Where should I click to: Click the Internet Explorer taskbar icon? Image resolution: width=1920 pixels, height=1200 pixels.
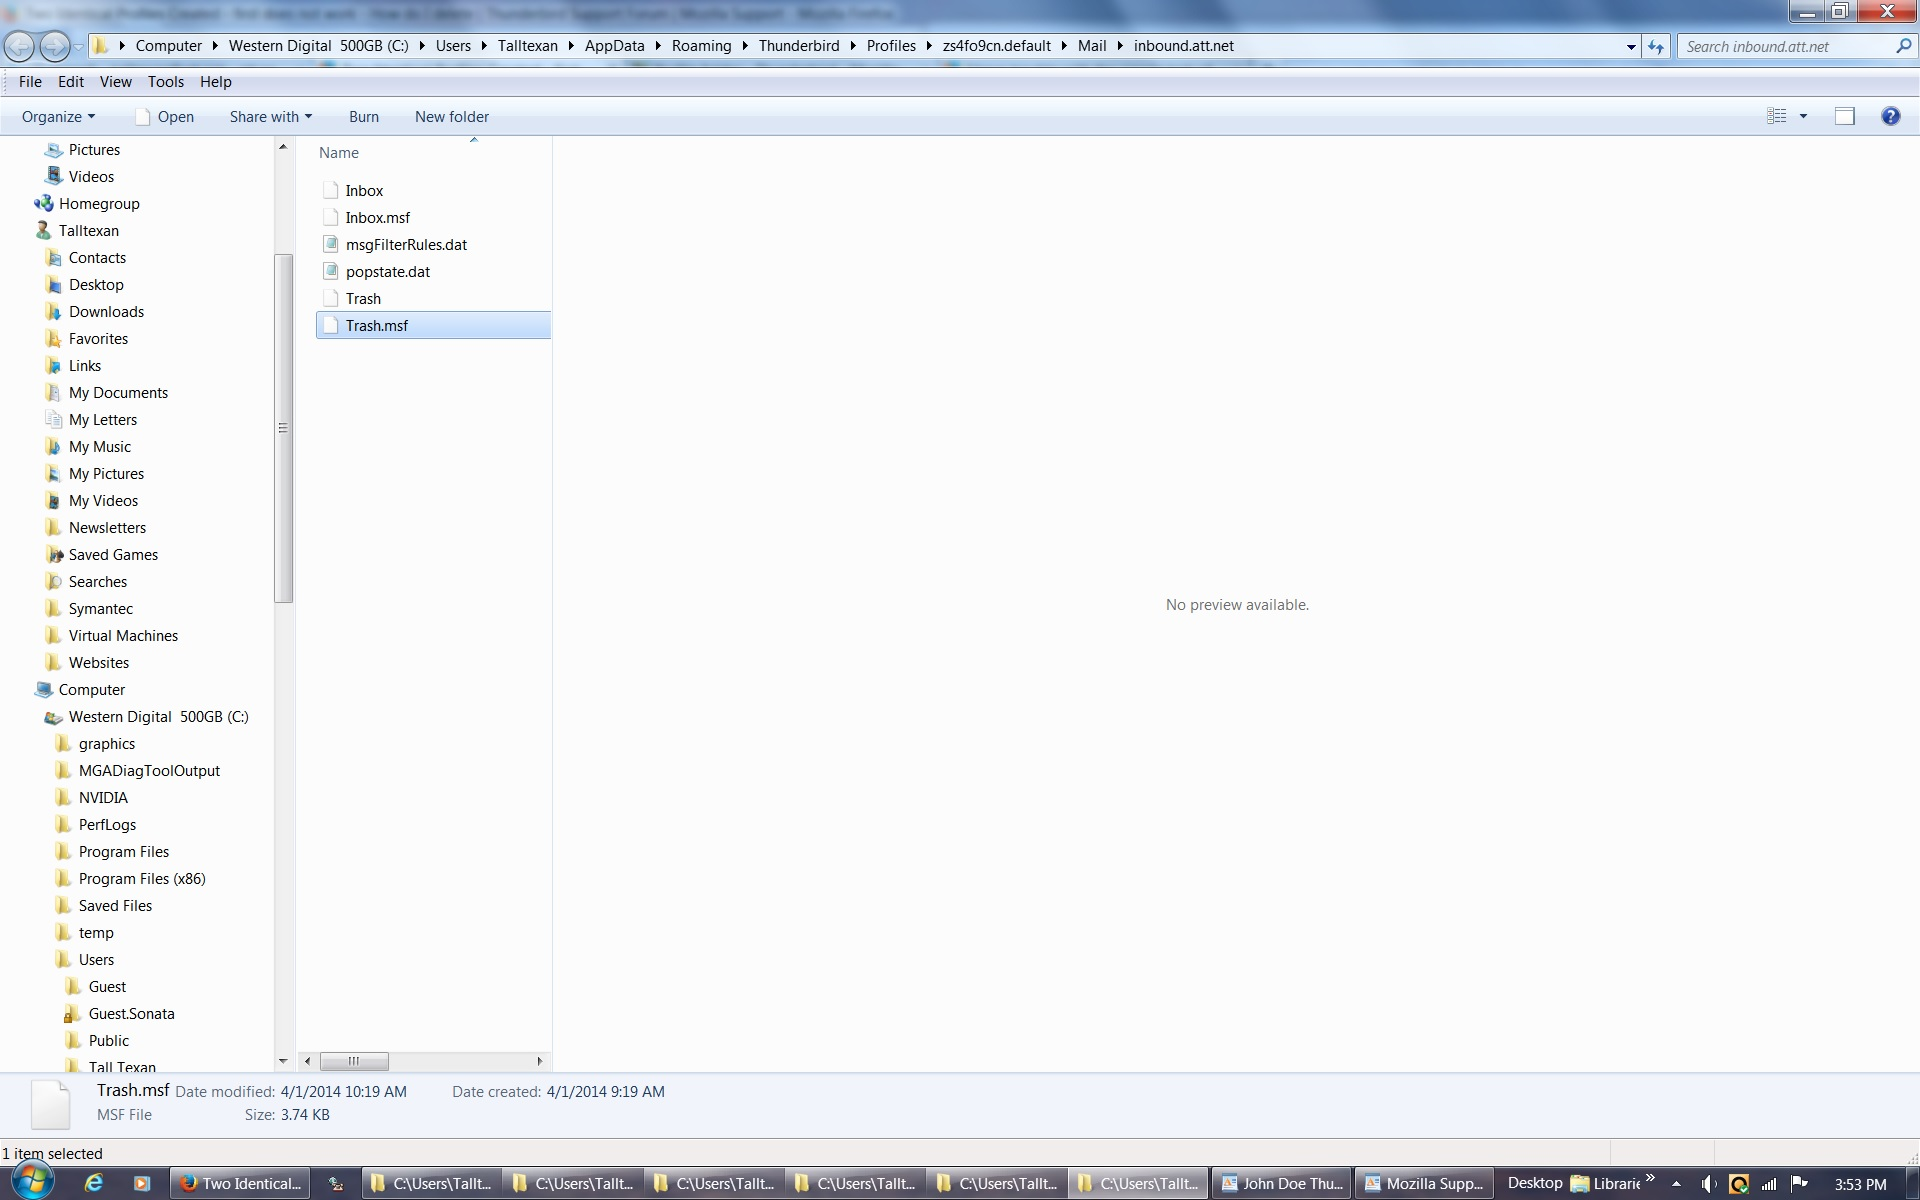click(x=93, y=1183)
